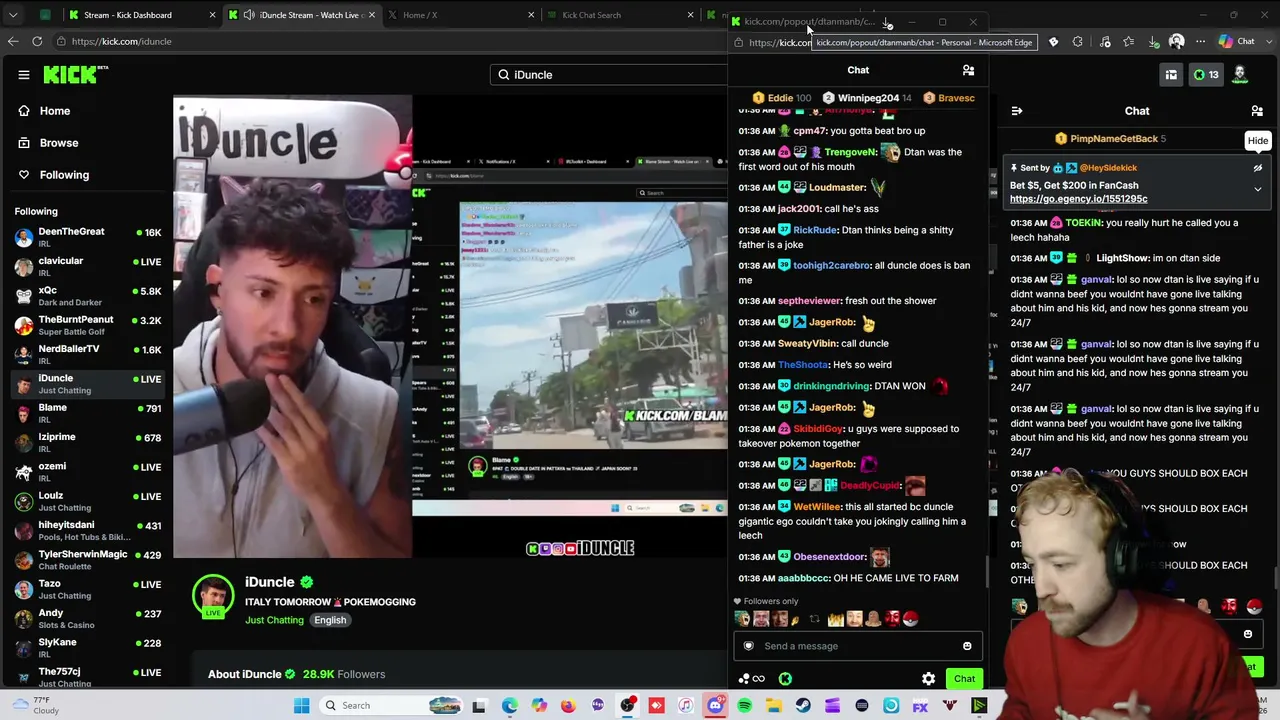Open Discord from the taskbar

point(715,706)
